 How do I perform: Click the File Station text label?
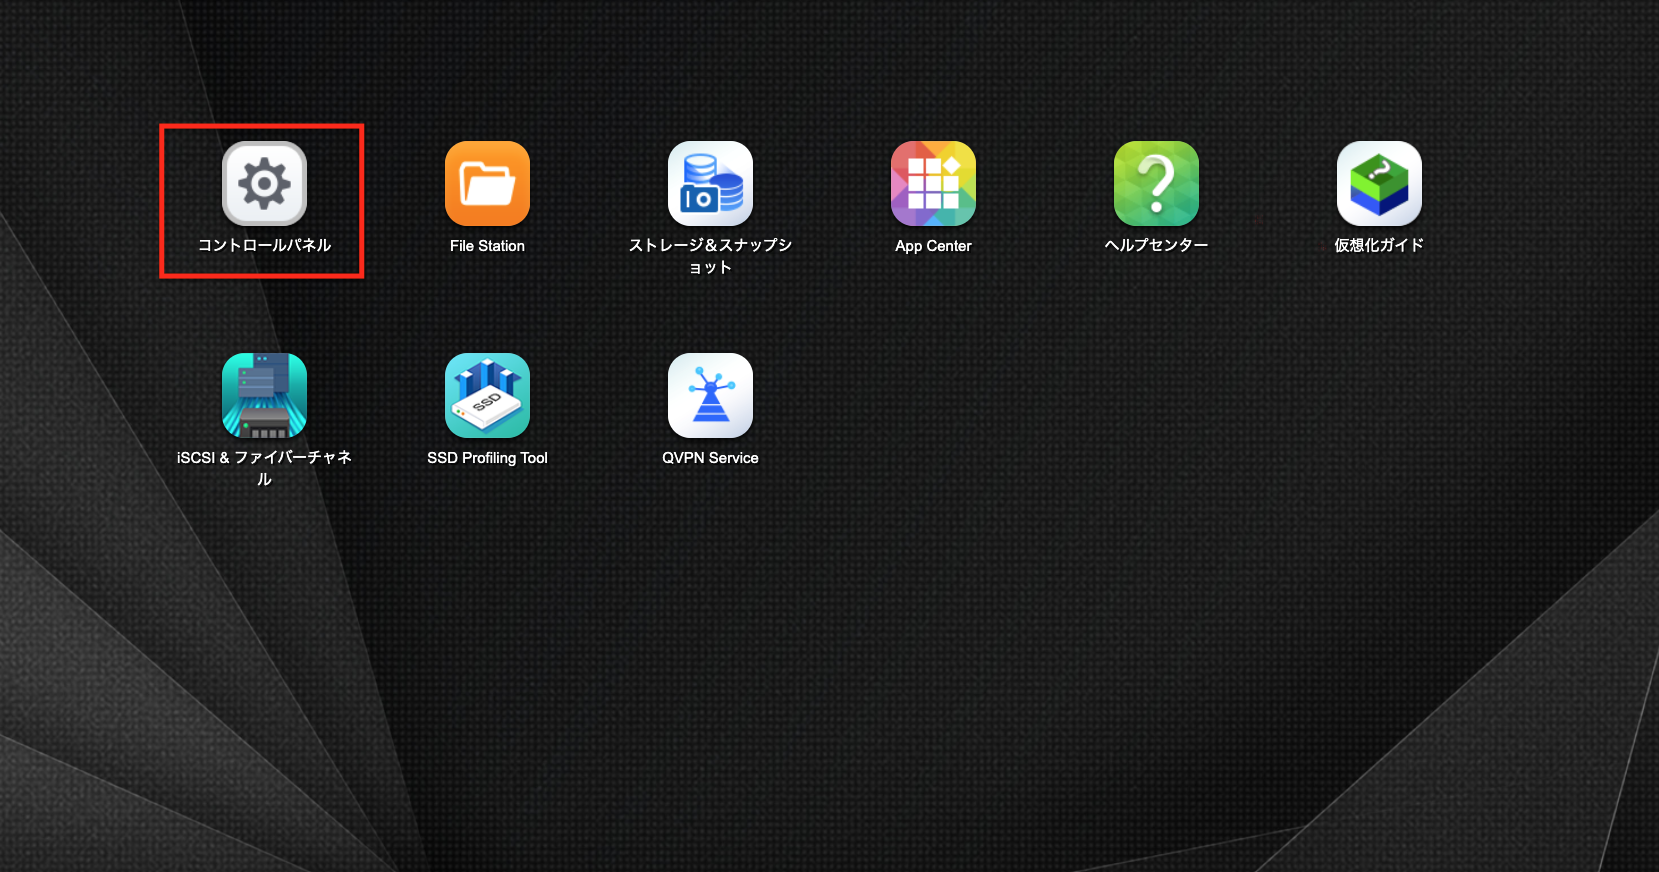pos(487,246)
